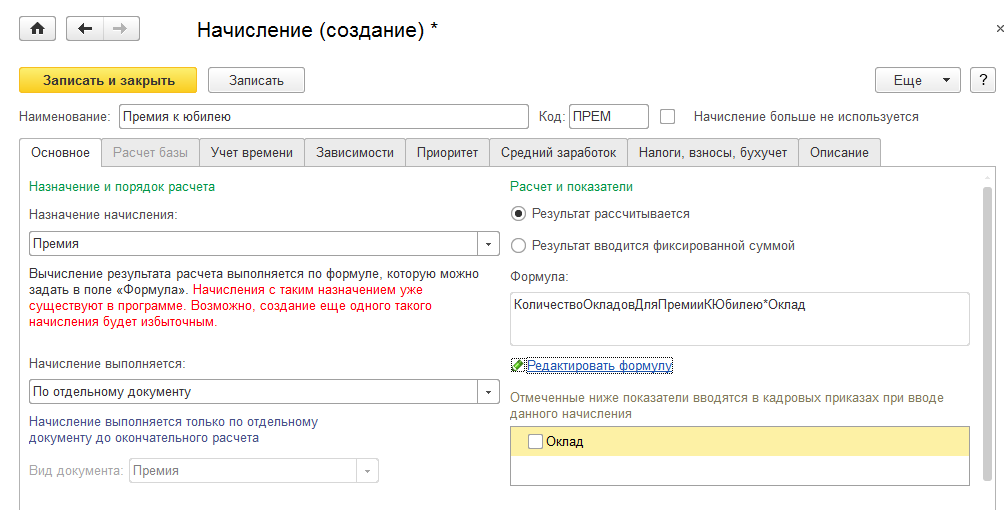Go forward with the right arrow
This screenshot has width=1004, height=510.
point(120,29)
